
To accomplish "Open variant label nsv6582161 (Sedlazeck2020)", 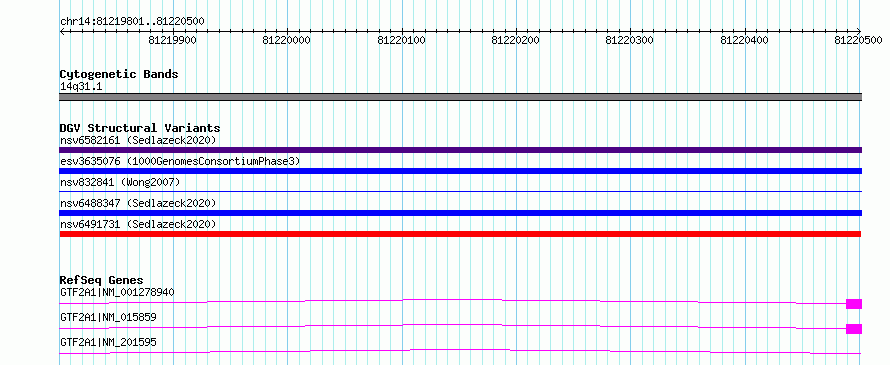I will [138, 140].
